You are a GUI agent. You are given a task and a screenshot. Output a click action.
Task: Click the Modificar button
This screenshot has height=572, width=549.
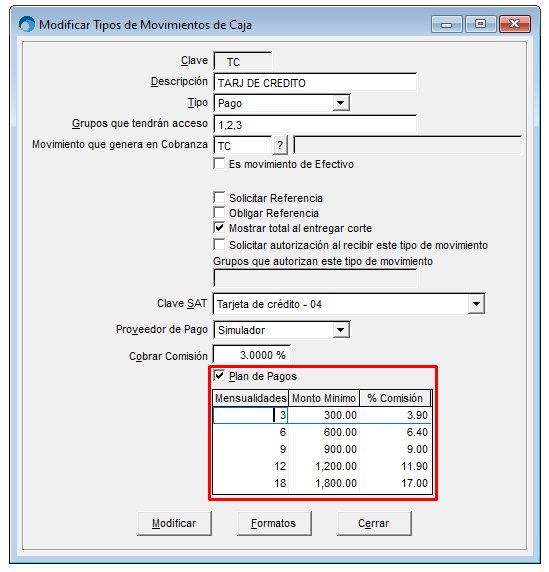(174, 523)
